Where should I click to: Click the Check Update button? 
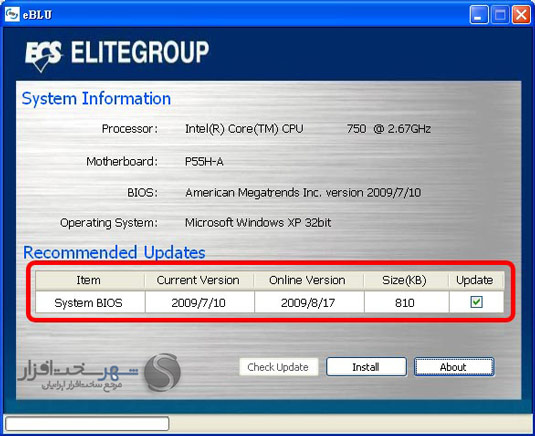tap(278, 367)
